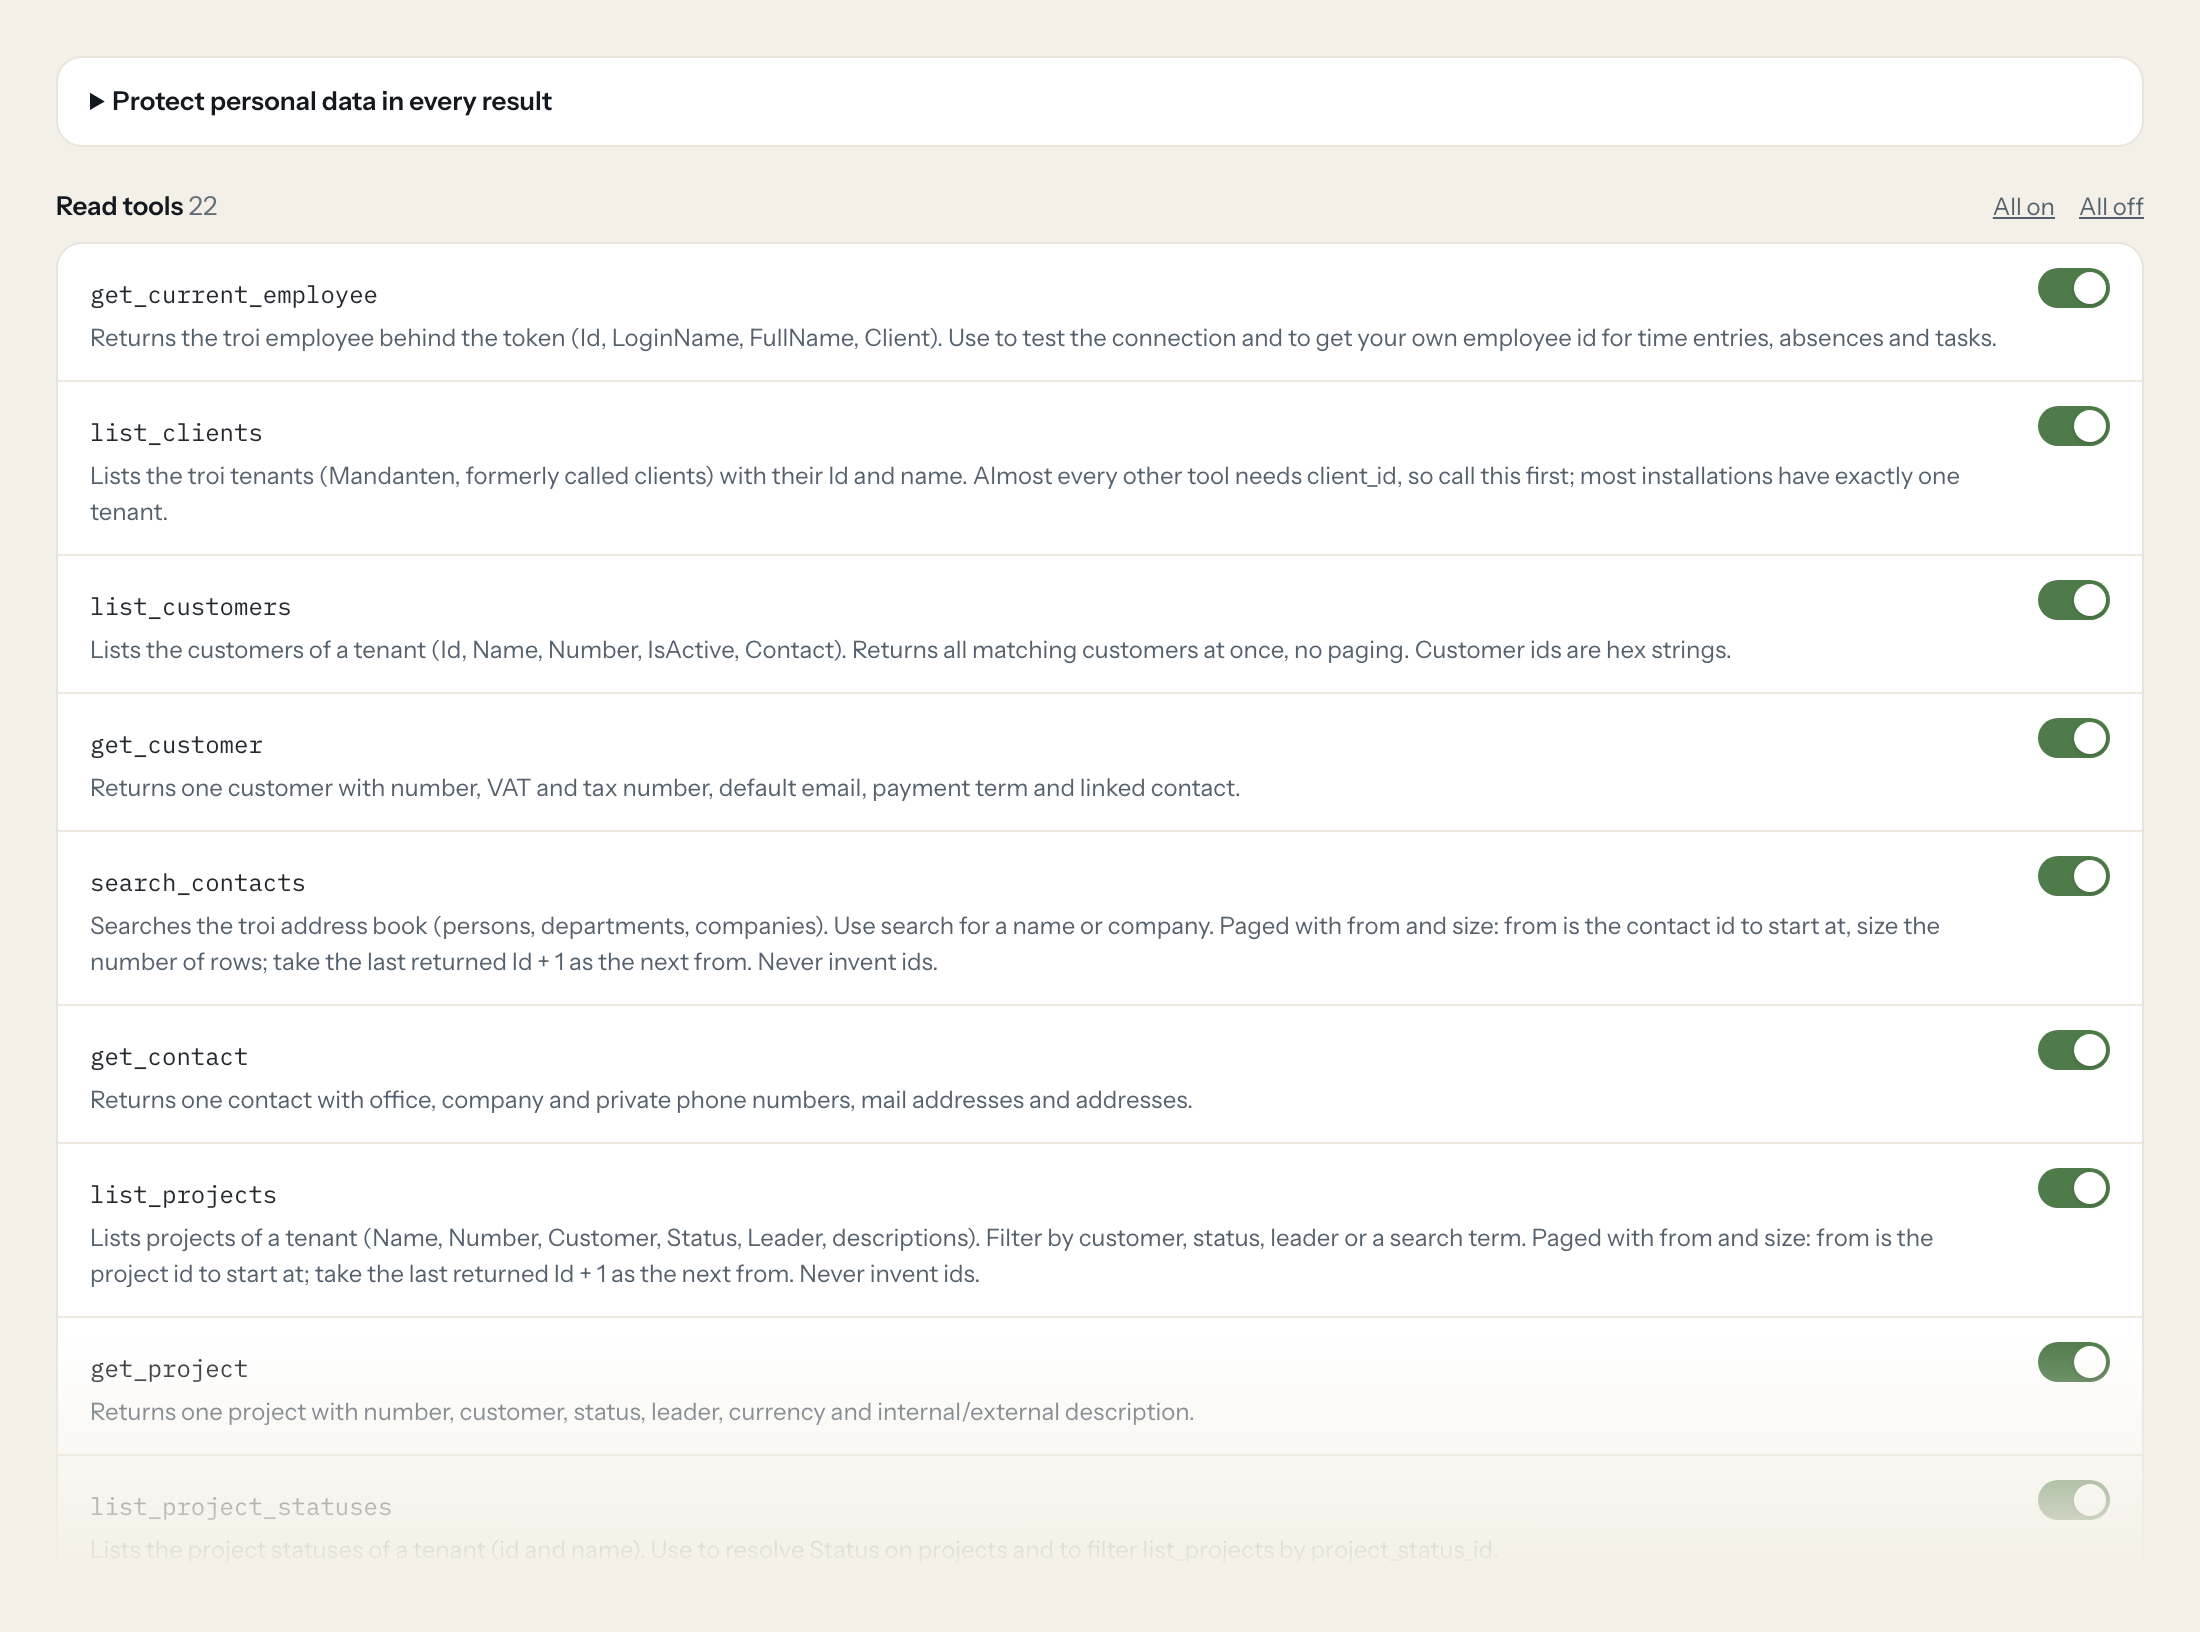Click the list_project_statuses tool name
2200x1632 pixels.
[240, 1507]
